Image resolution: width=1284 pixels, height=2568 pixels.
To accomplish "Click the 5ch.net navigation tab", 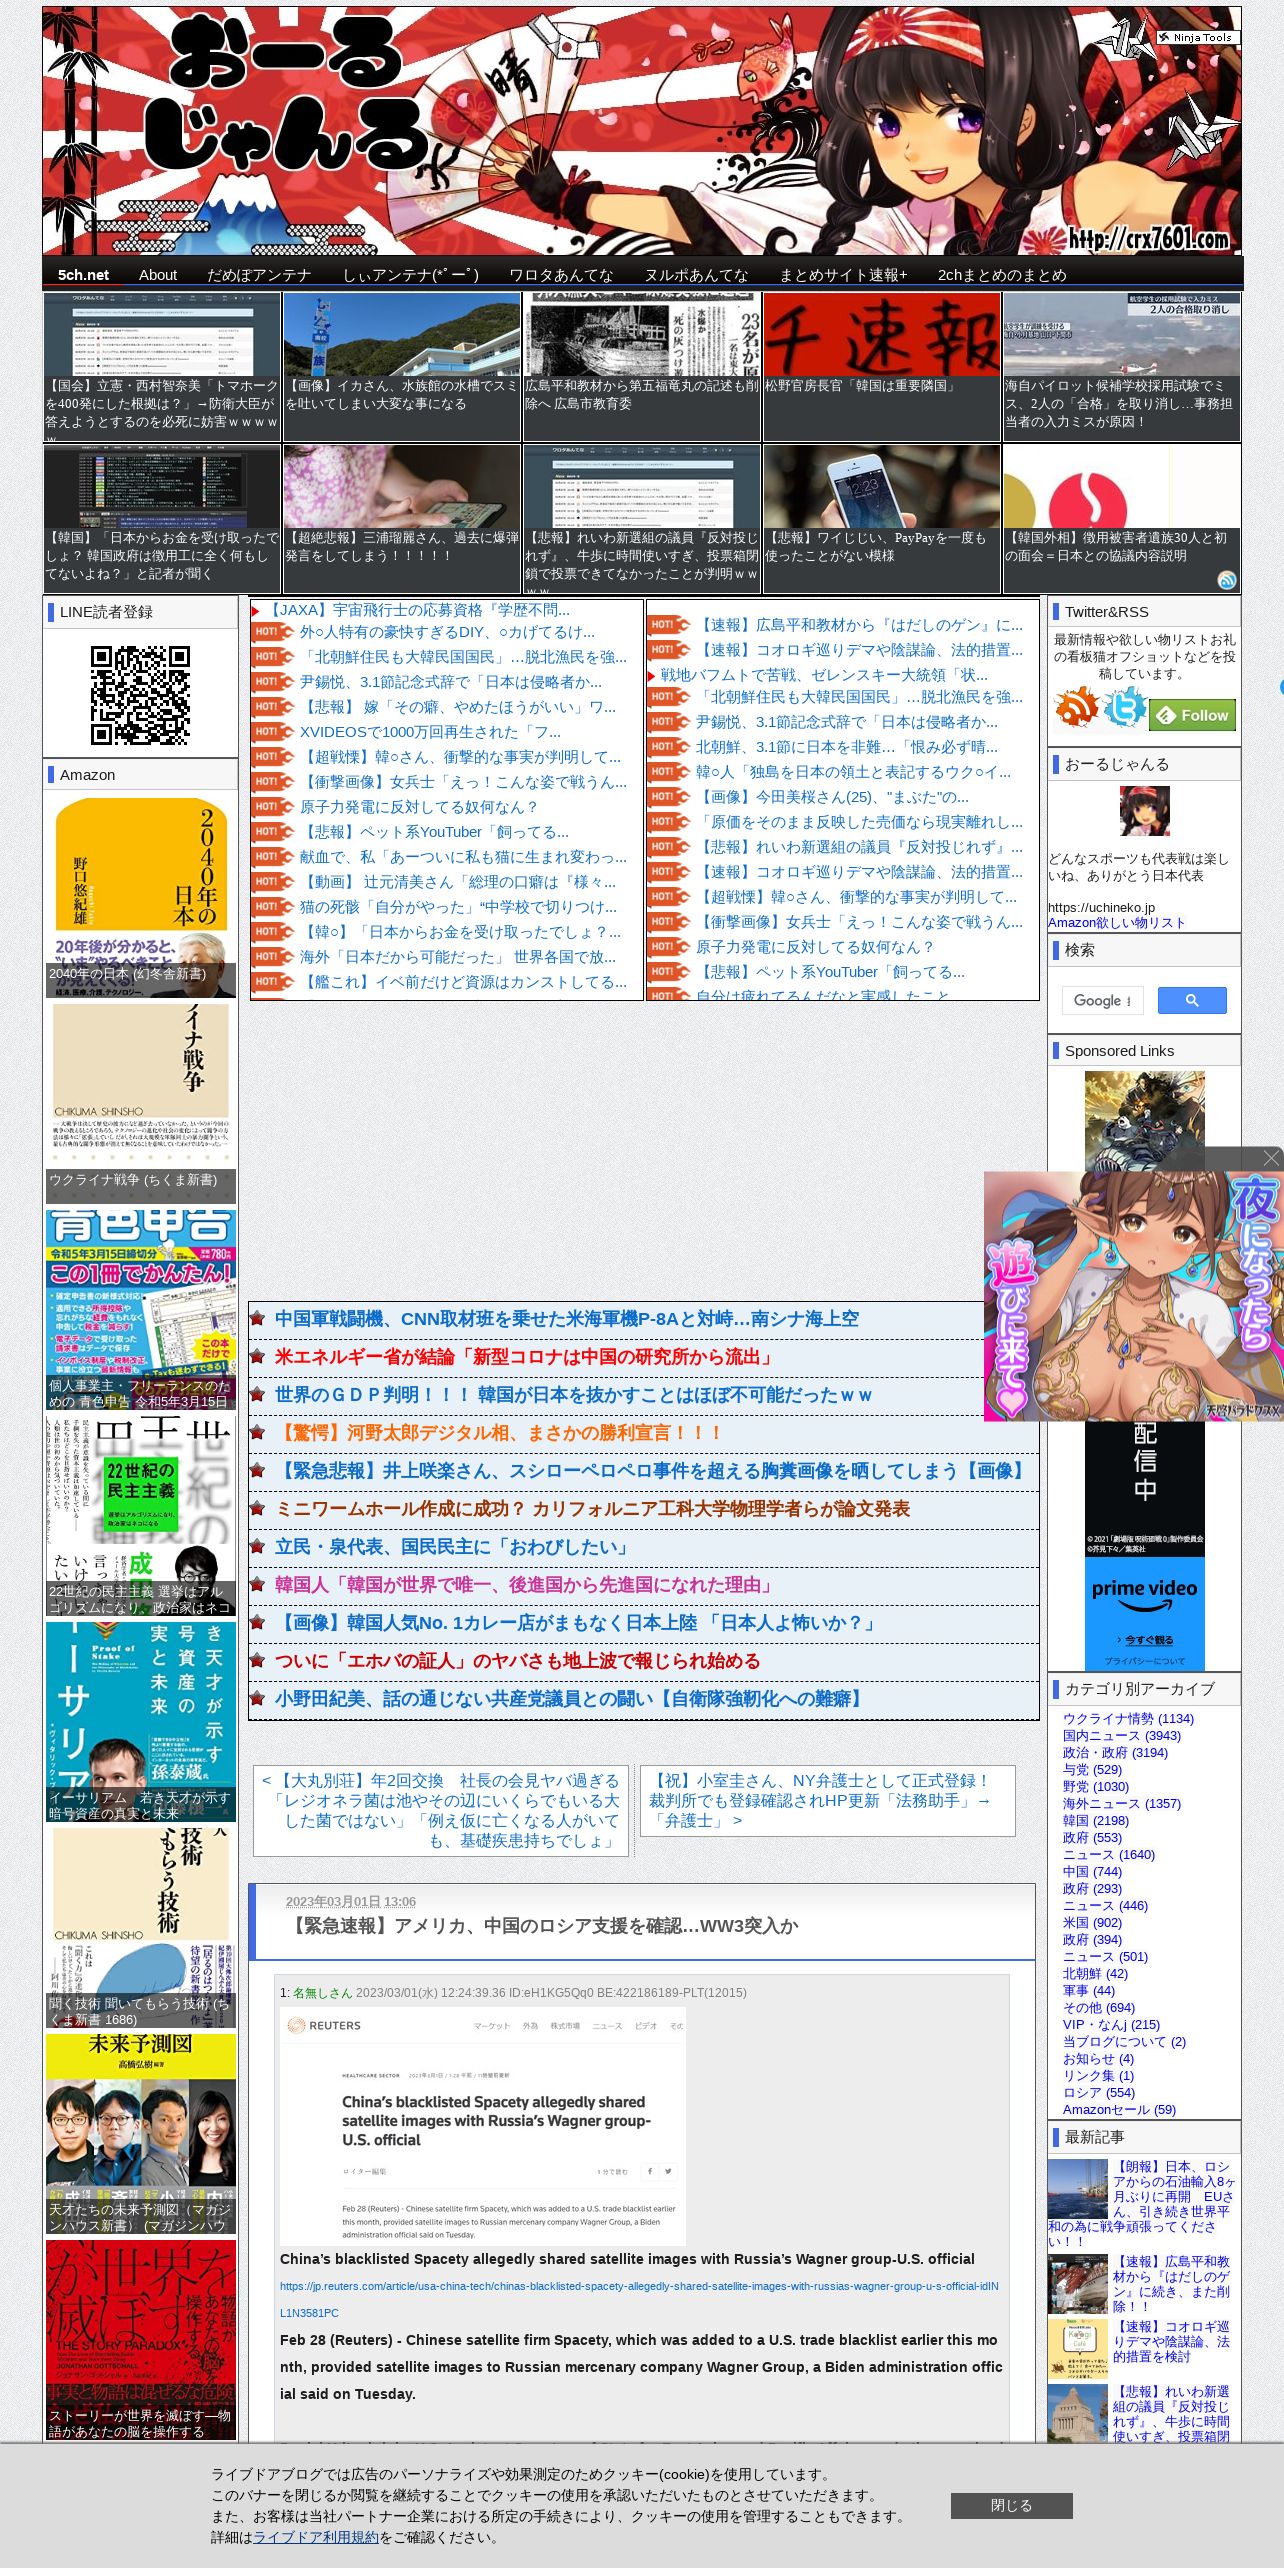I will [83, 275].
